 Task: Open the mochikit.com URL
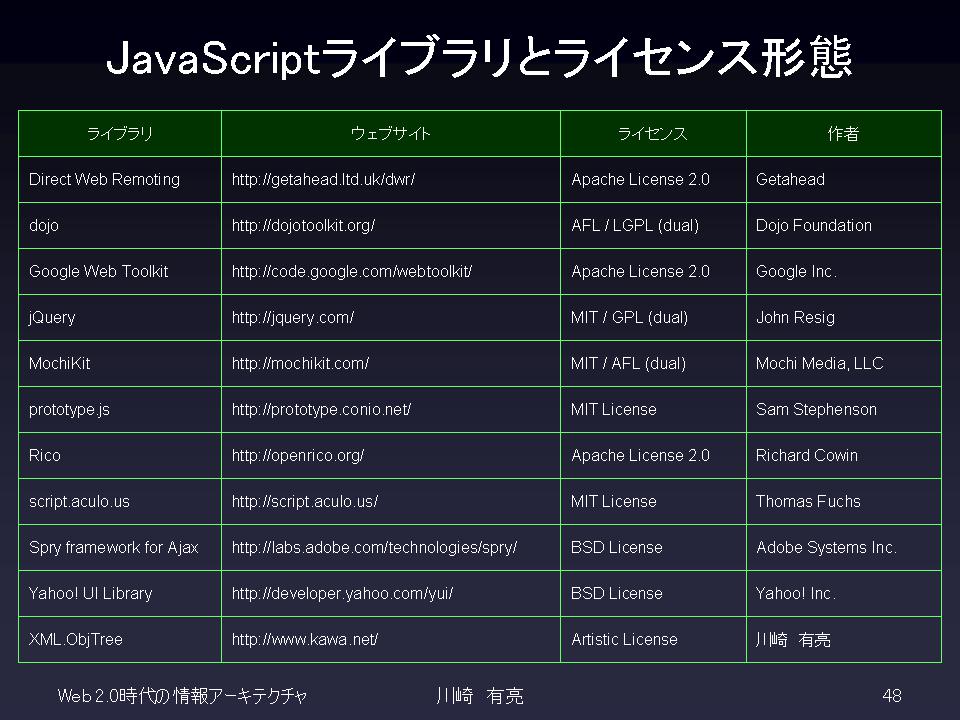pyautogui.click(x=300, y=364)
